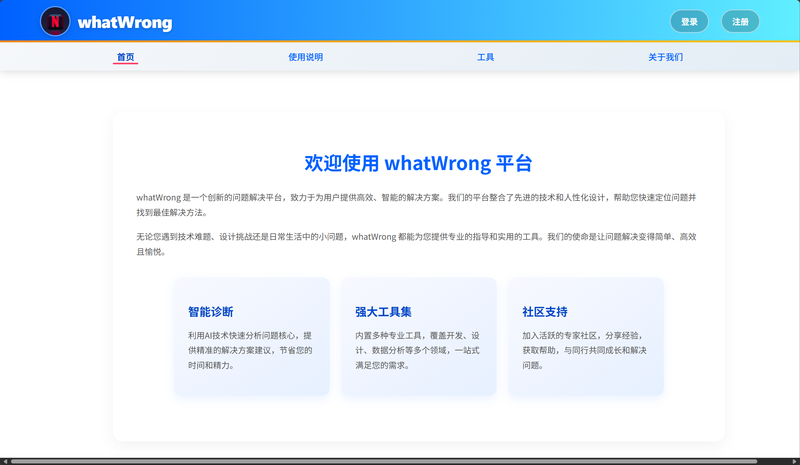Click the 欢迎使用 whatWrong 平台 heading
This screenshot has width=800, height=465.
(418, 163)
